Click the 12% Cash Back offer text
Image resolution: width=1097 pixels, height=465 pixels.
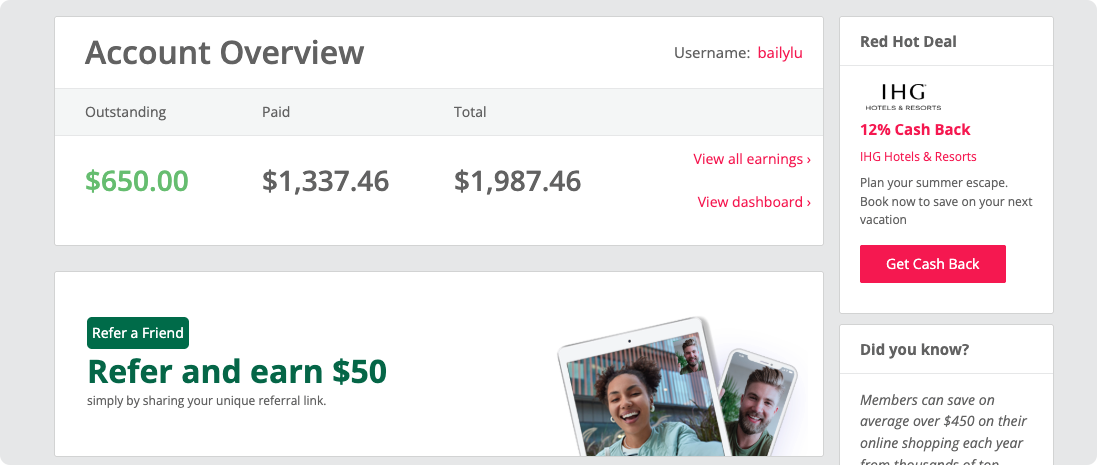point(915,130)
